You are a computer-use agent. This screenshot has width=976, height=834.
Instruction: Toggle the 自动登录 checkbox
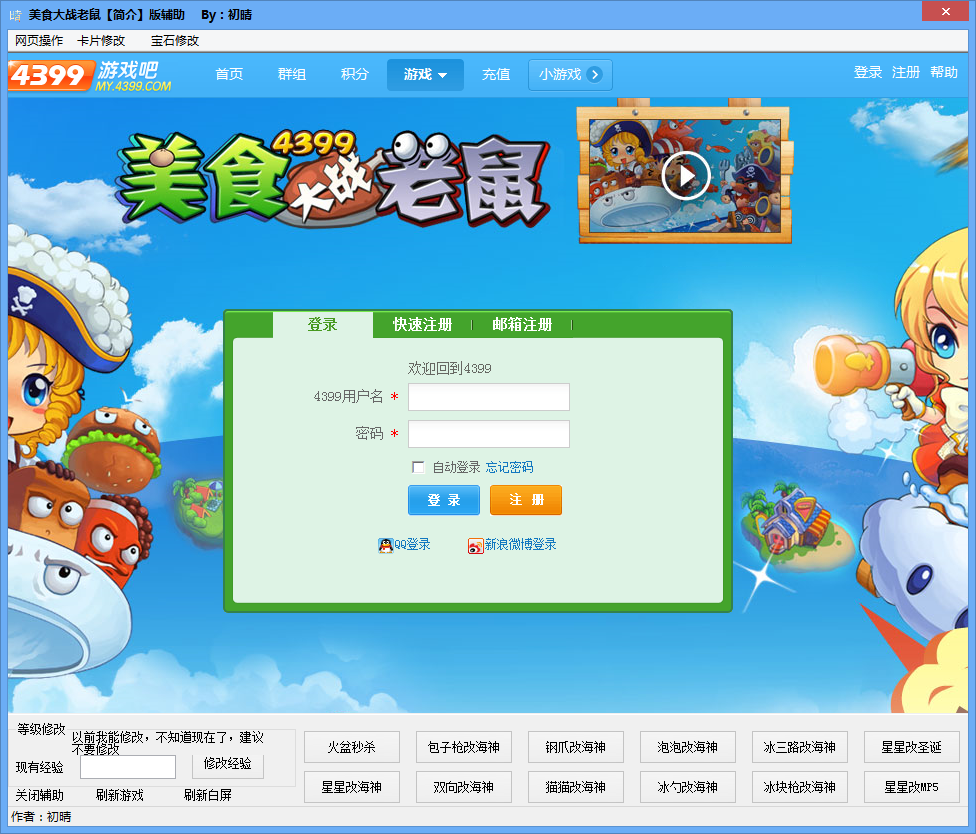[418, 467]
